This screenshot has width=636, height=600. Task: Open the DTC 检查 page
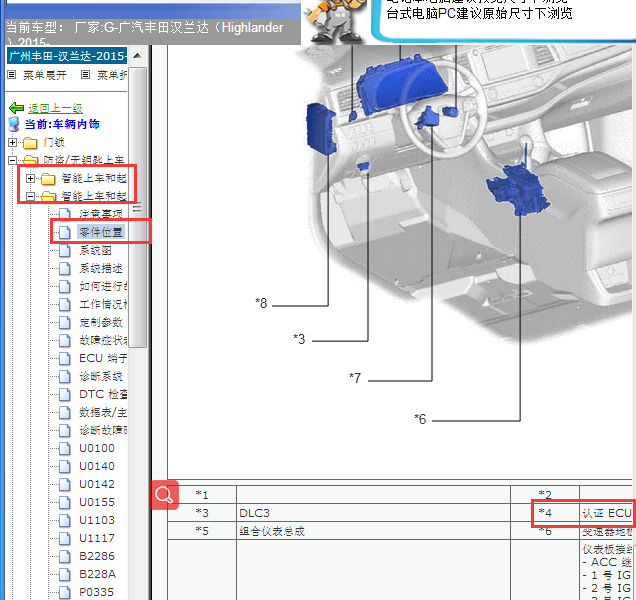(103, 394)
